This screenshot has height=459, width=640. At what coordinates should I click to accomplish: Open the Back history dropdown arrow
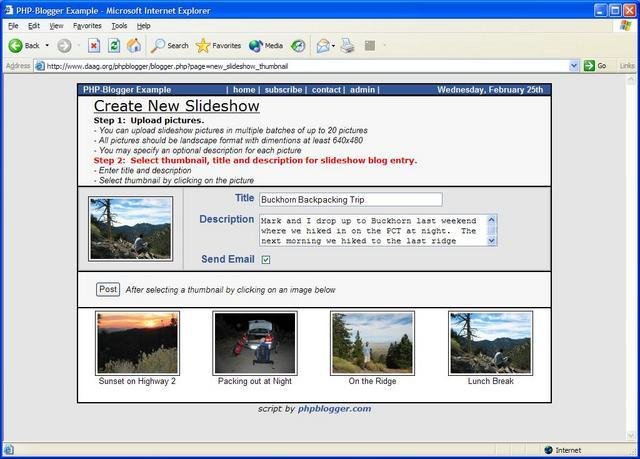point(47,45)
